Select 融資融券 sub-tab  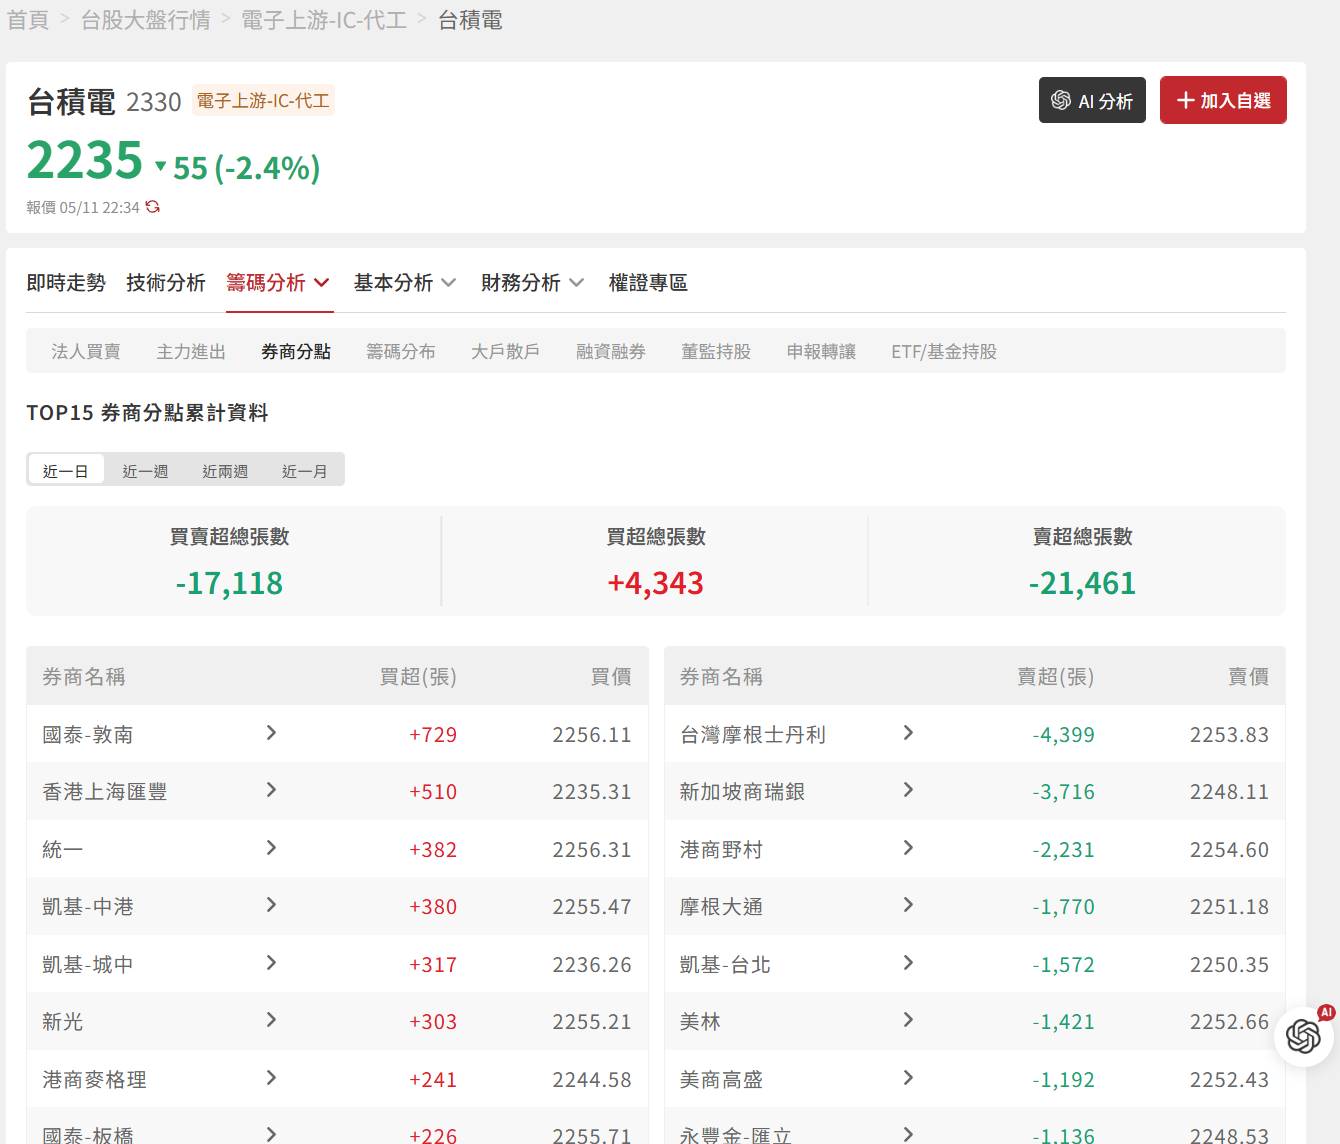click(x=611, y=352)
